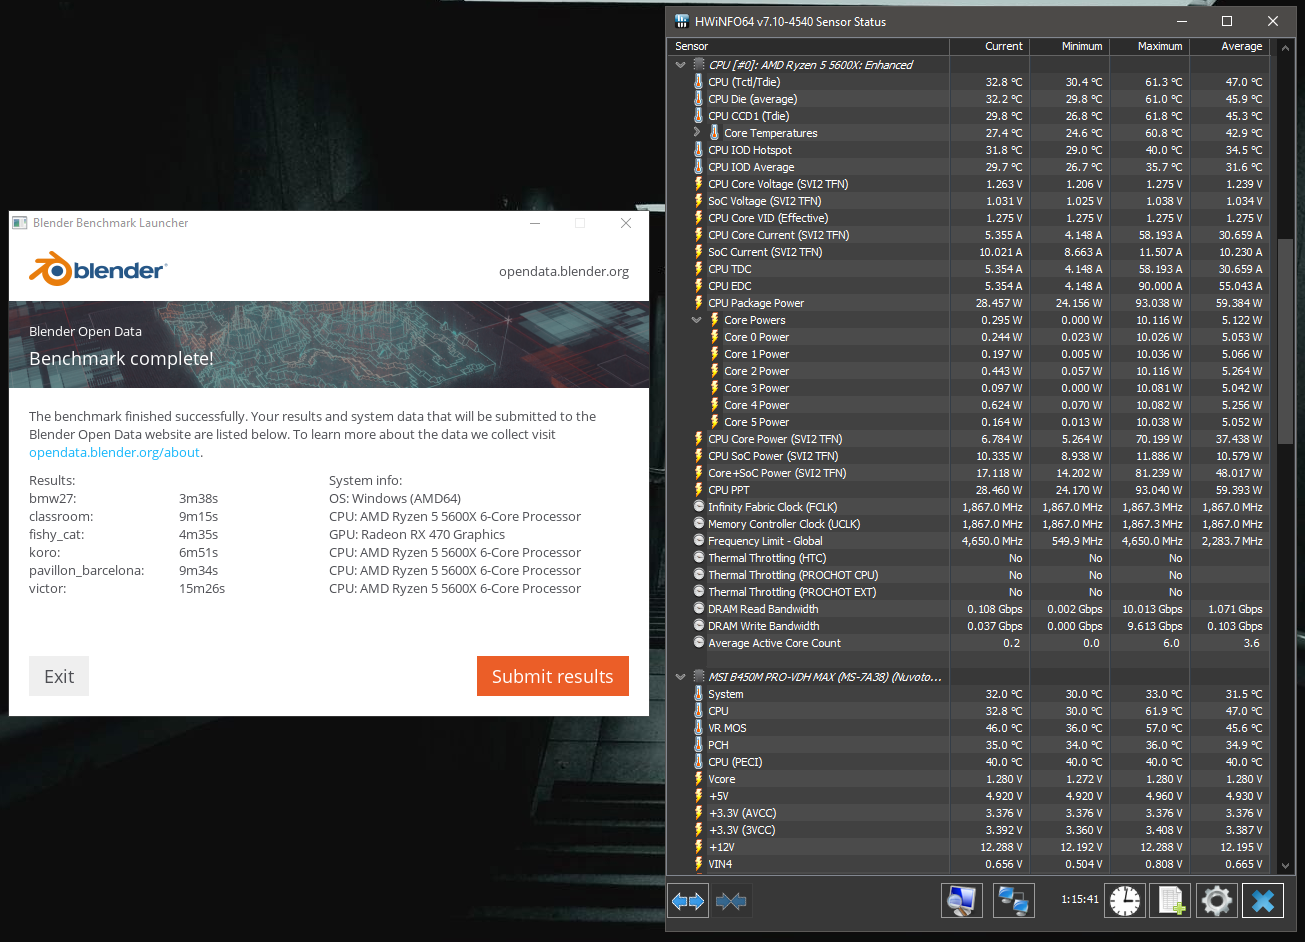Click opendata.blender.org text beside the Blender logo
This screenshot has height=942, width=1305.
(564, 271)
